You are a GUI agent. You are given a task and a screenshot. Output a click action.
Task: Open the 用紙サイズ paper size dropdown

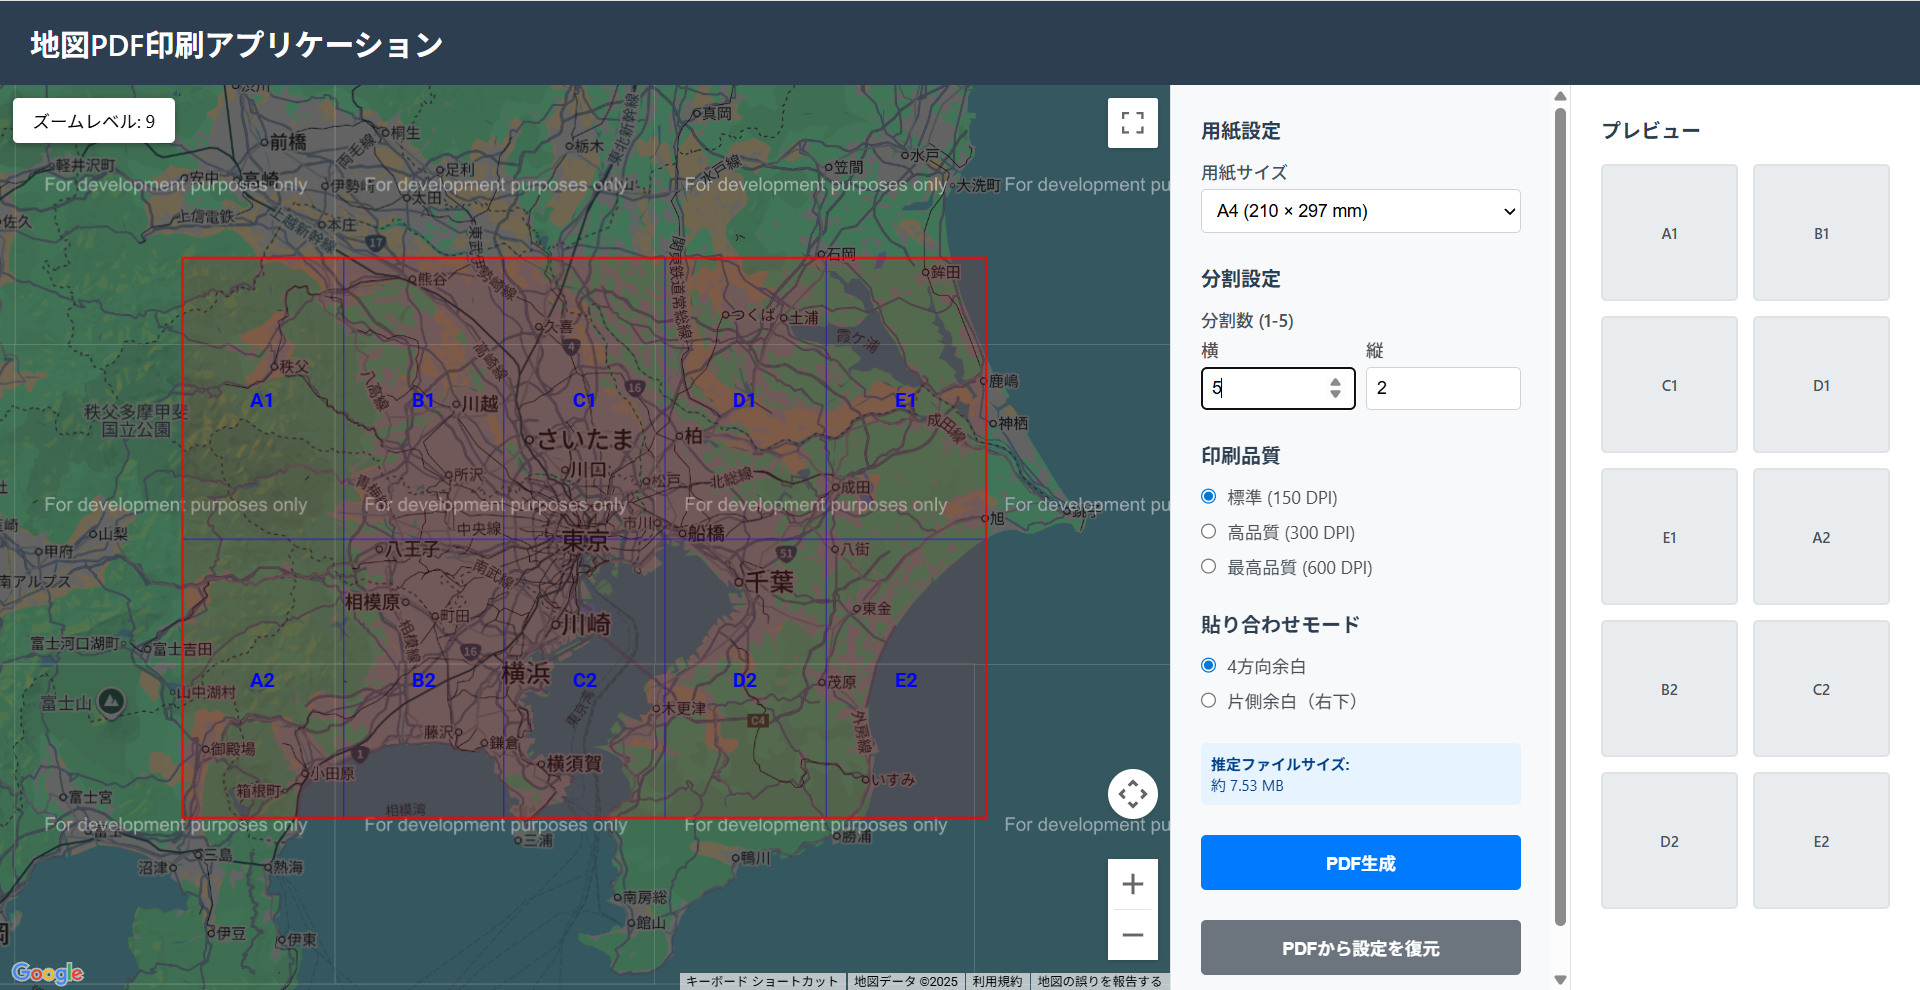1361,211
